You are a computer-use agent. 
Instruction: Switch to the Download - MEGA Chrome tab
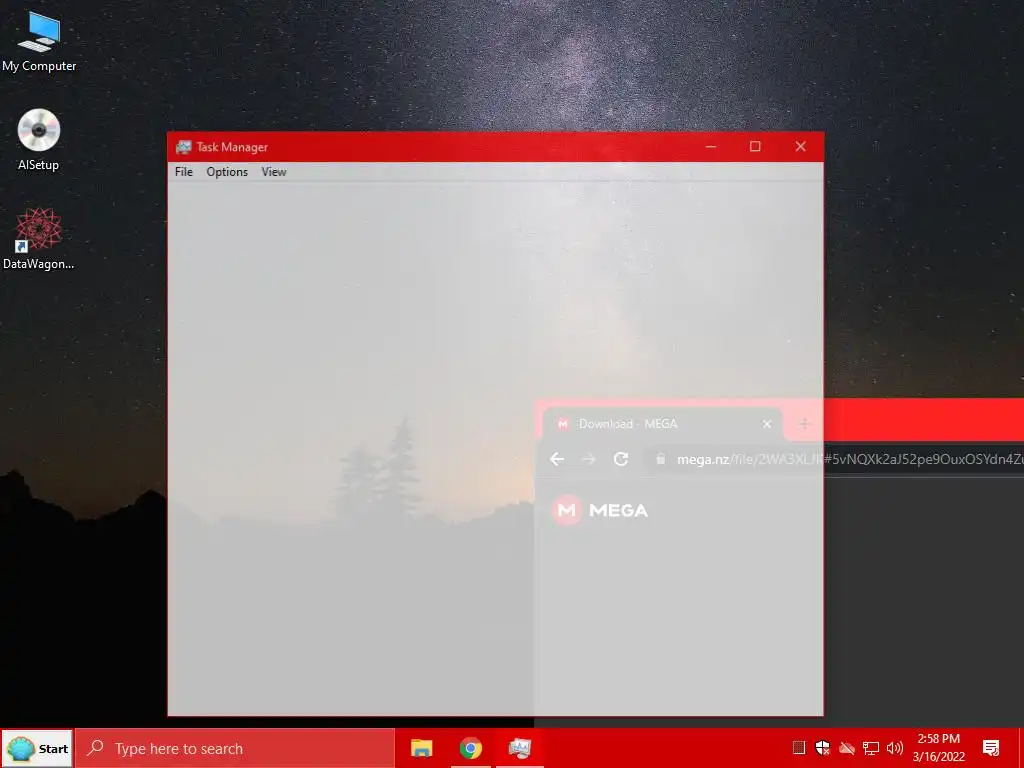[x=660, y=424]
